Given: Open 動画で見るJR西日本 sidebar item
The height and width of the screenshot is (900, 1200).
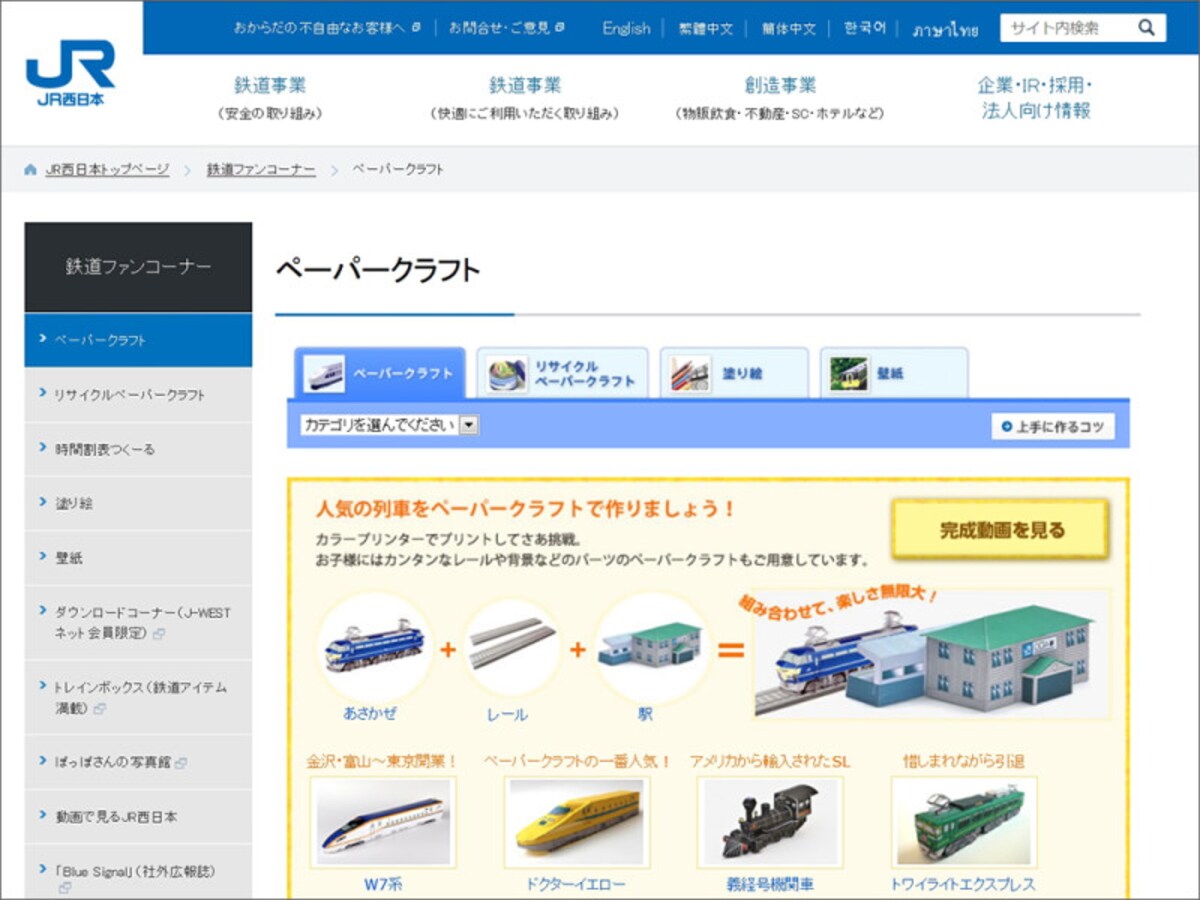Looking at the screenshot, I should [138, 816].
